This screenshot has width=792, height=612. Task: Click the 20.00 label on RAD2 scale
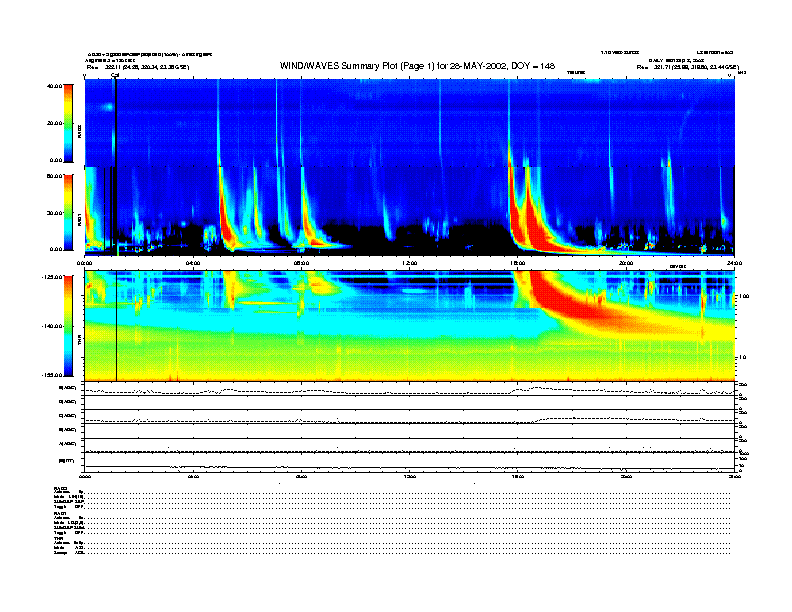click(54, 123)
